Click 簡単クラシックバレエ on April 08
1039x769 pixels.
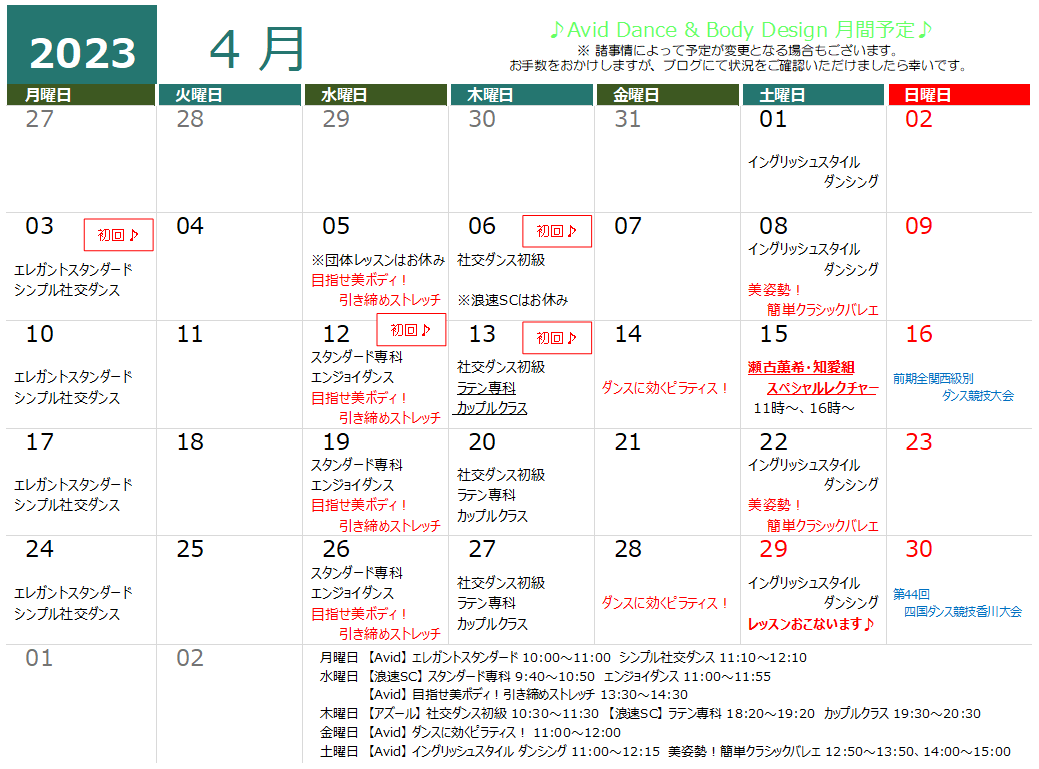pyautogui.click(x=822, y=310)
